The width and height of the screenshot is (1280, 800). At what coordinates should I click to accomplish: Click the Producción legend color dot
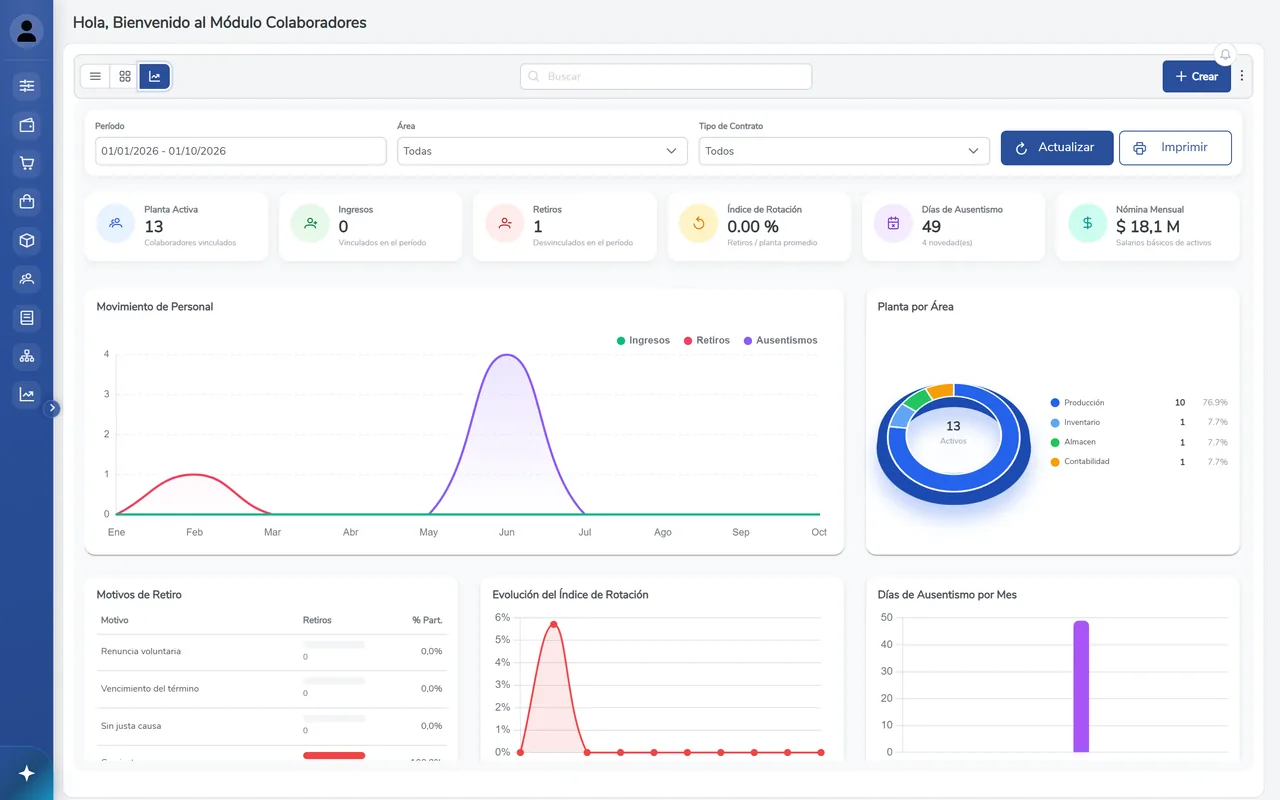pos(1055,403)
